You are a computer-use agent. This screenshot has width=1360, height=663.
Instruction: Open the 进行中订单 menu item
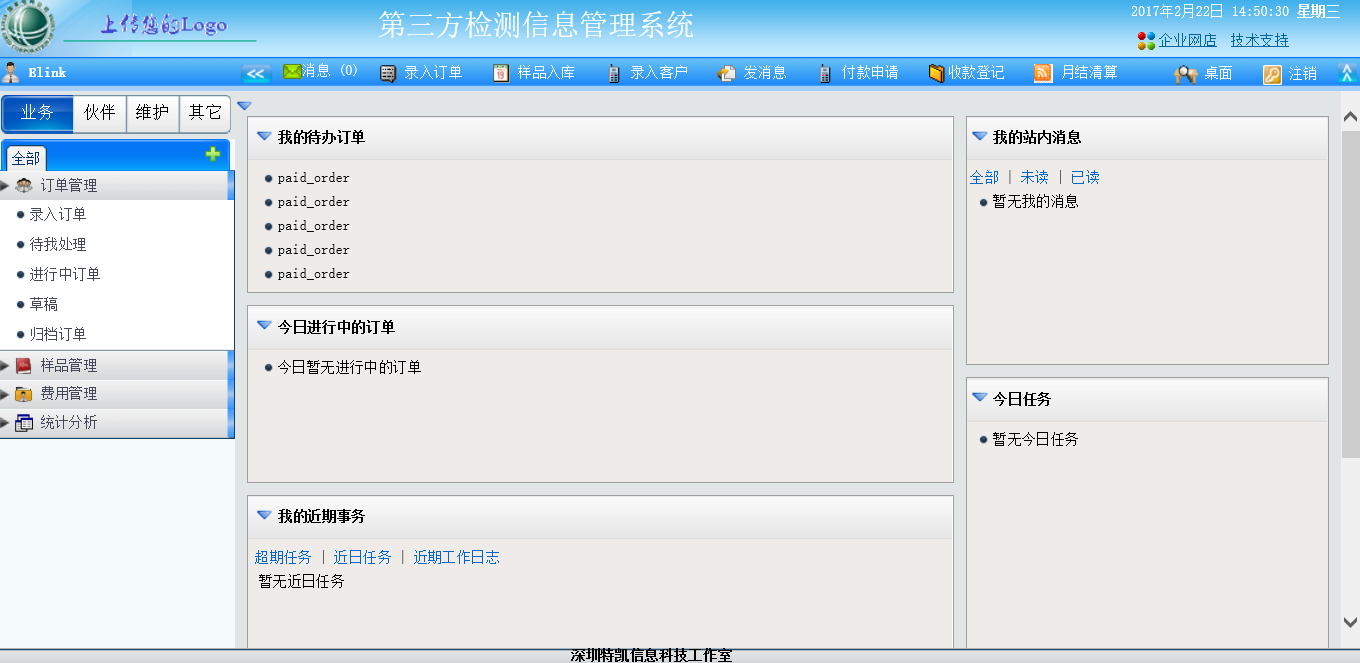tap(65, 274)
